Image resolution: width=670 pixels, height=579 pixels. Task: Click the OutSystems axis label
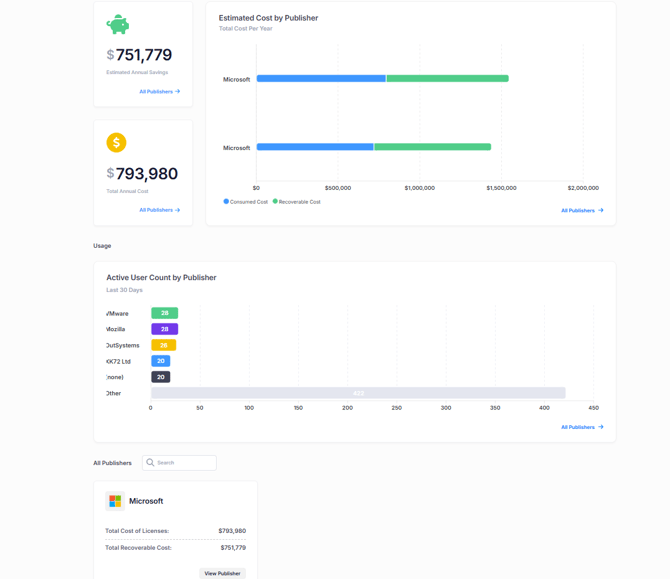(x=123, y=345)
